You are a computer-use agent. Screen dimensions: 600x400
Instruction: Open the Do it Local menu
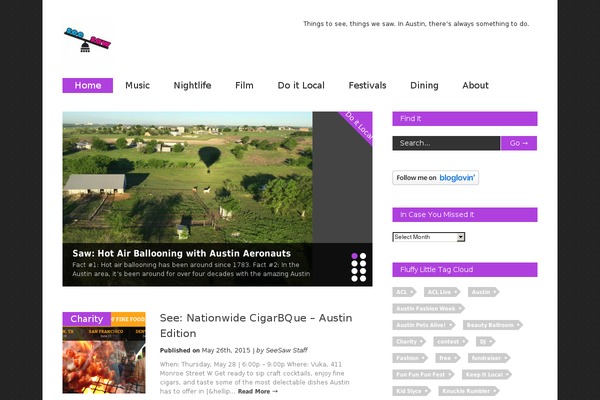click(x=301, y=85)
